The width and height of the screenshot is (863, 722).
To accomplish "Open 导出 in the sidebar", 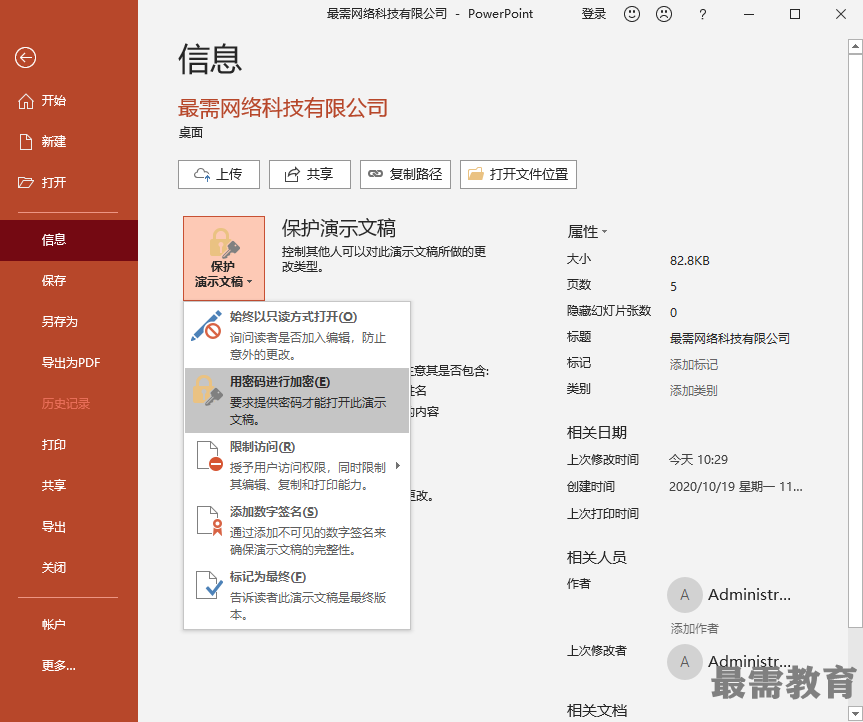I will coord(69,527).
